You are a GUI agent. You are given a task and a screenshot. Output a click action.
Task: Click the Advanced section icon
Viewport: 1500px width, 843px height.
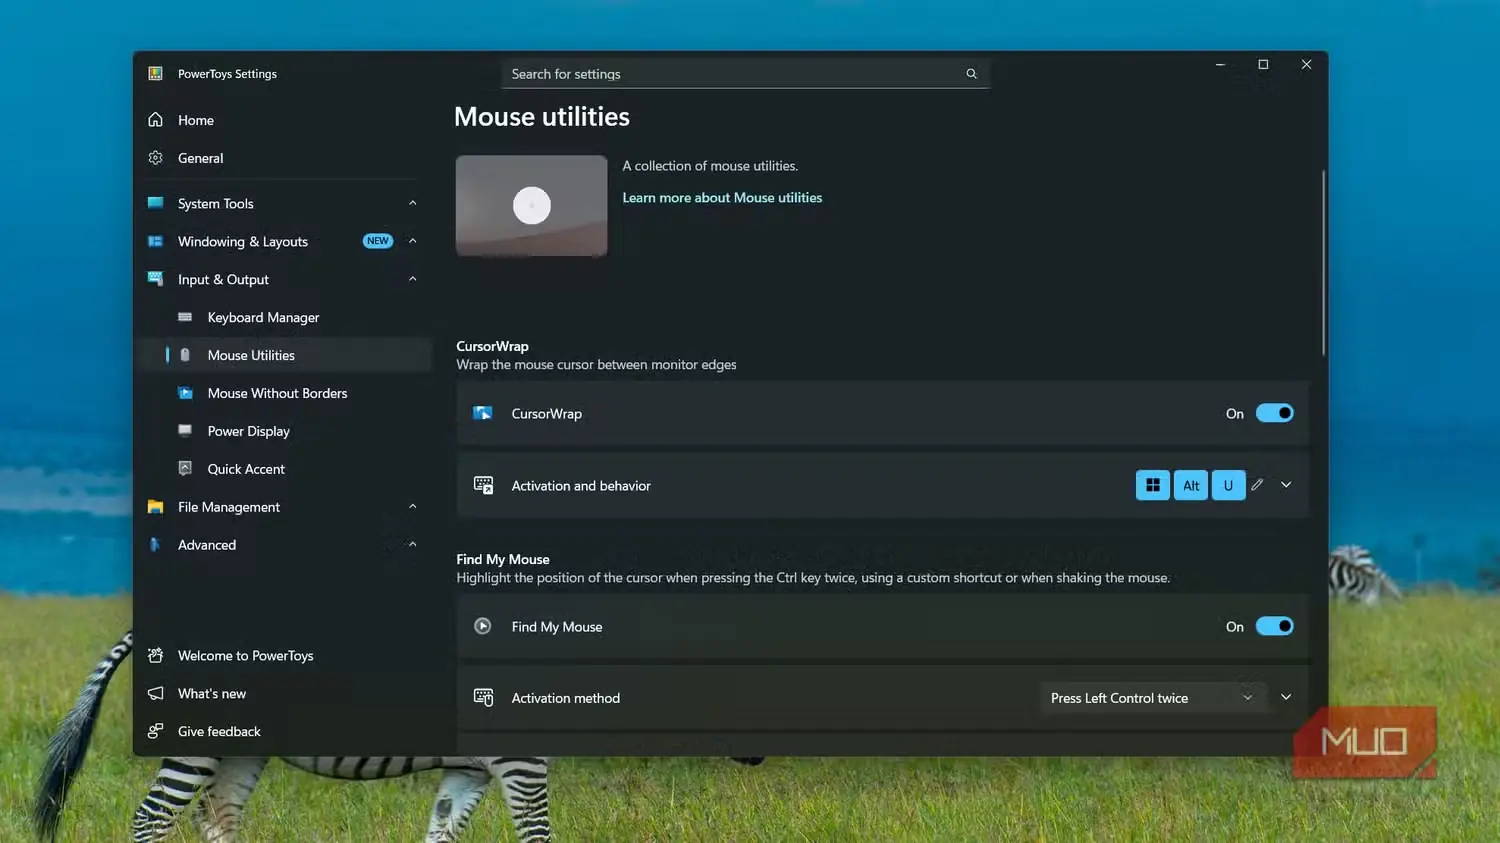[x=155, y=545]
